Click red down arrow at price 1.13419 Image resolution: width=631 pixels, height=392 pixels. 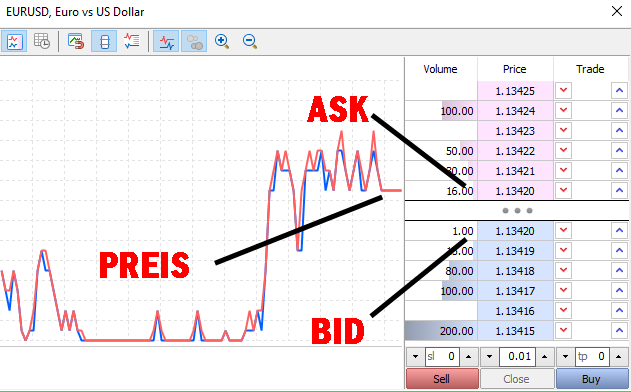tap(563, 251)
